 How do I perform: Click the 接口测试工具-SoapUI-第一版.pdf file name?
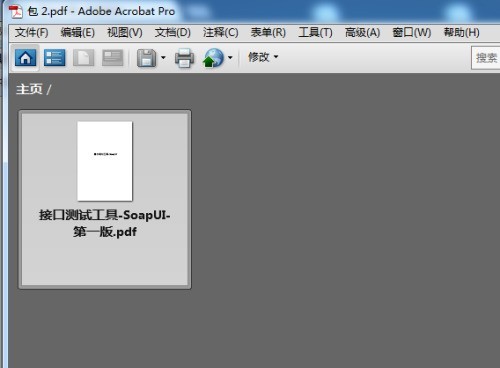click(105, 223)
